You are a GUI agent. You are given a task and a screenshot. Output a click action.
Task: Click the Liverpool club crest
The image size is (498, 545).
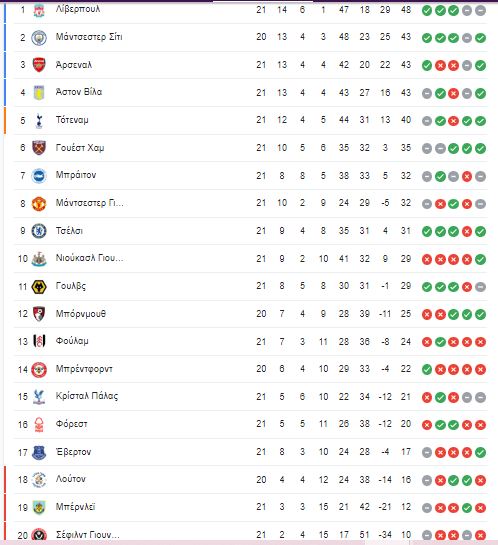(39, 10)
